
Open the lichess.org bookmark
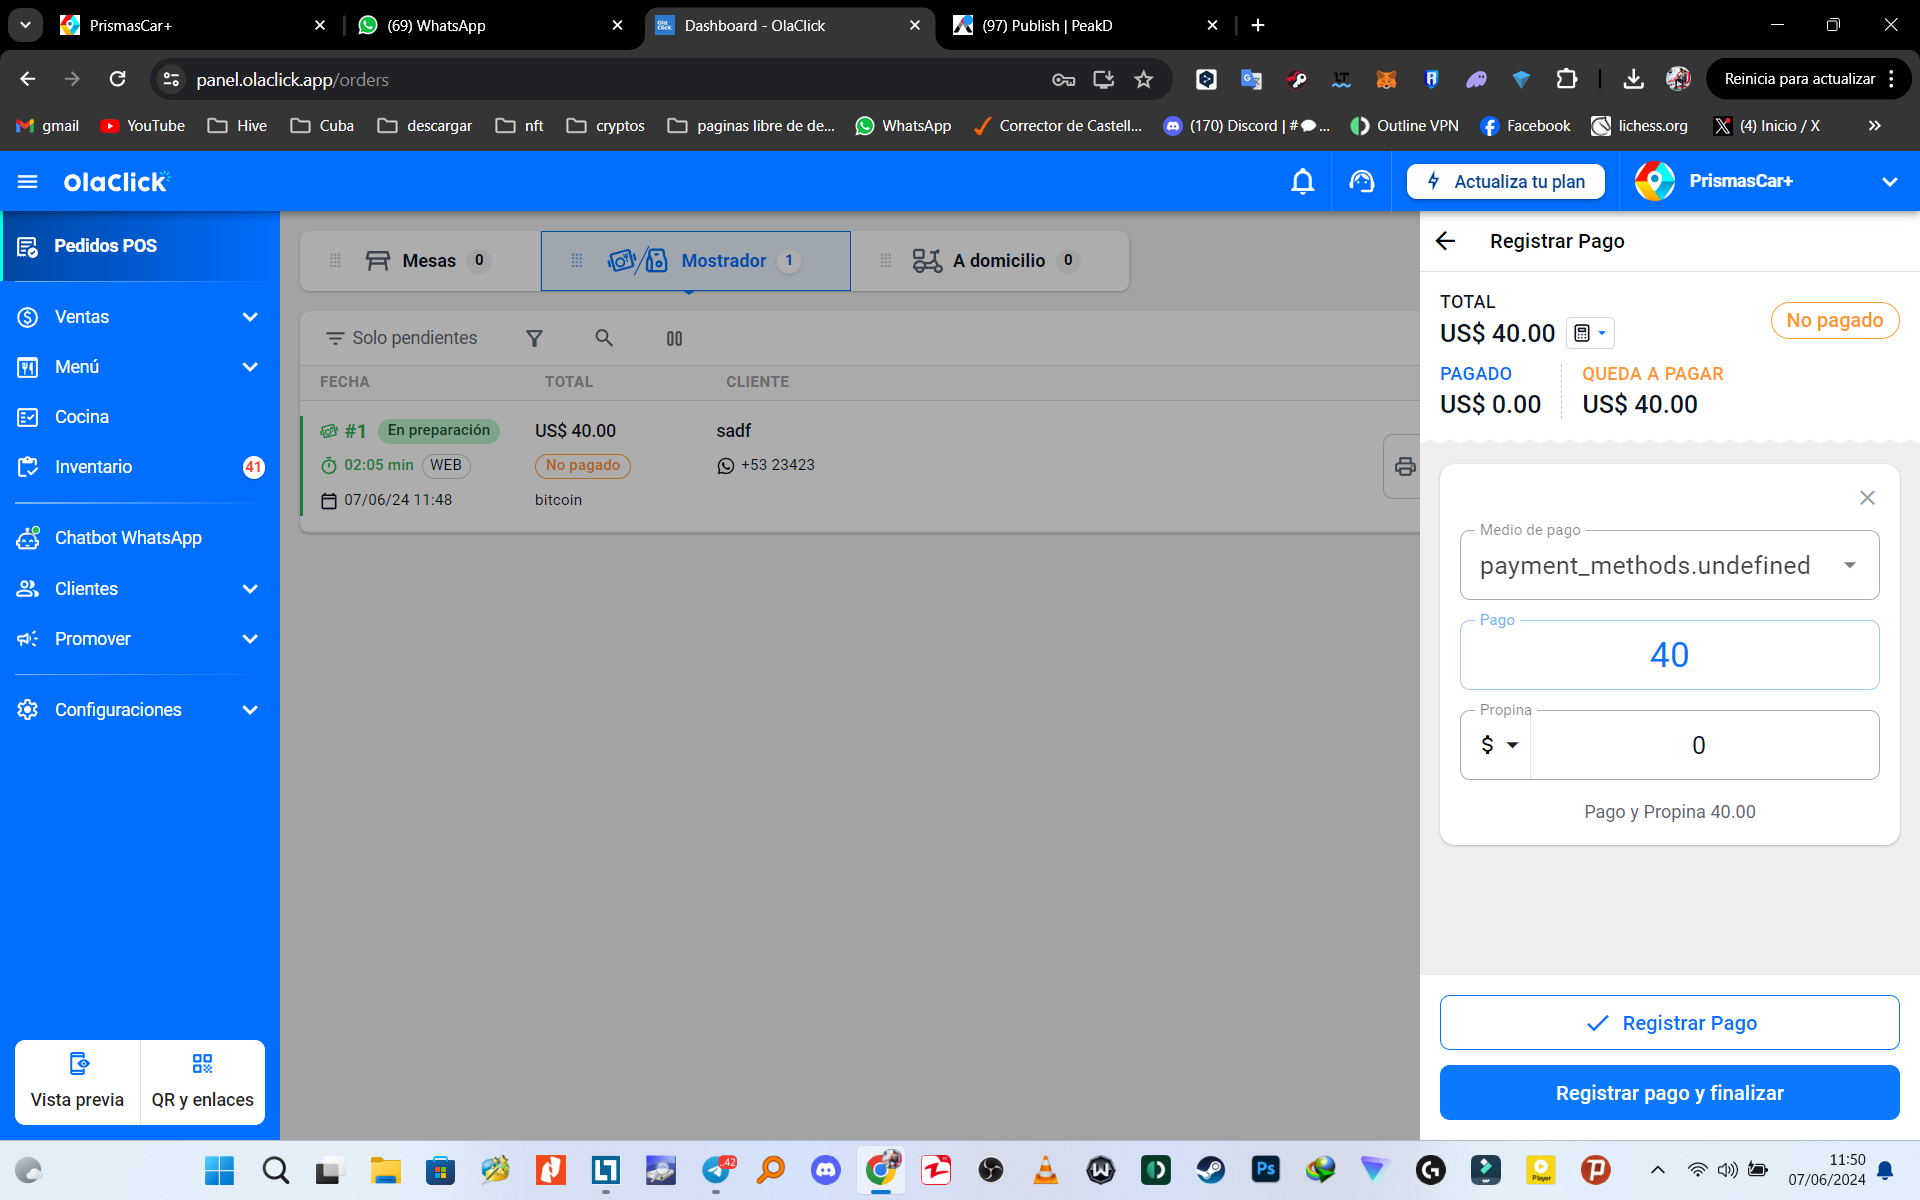(1640, 126)
